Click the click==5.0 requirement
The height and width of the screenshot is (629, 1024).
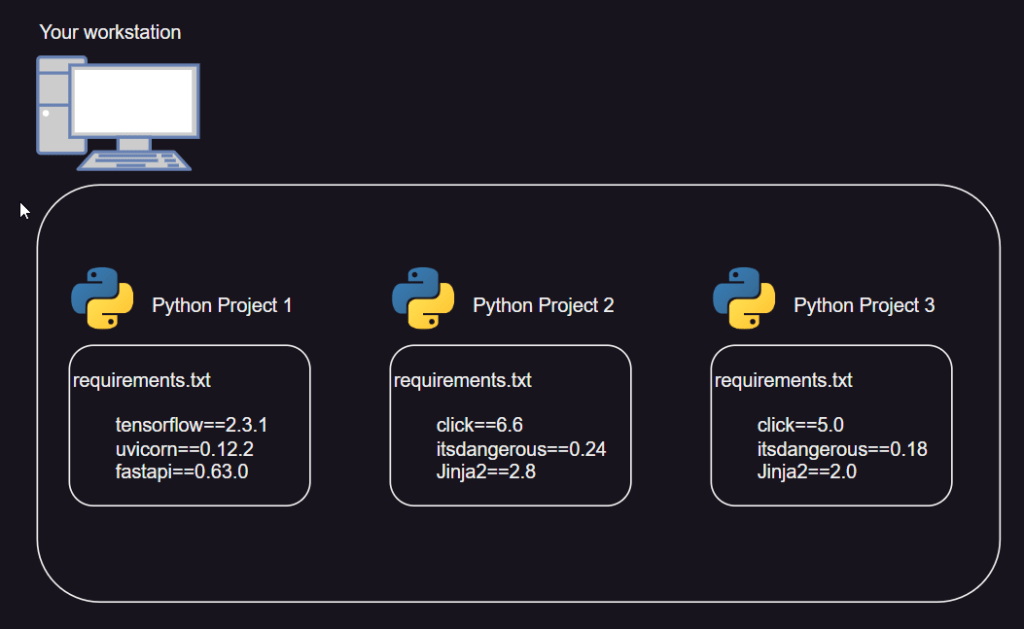click(801, 426)
